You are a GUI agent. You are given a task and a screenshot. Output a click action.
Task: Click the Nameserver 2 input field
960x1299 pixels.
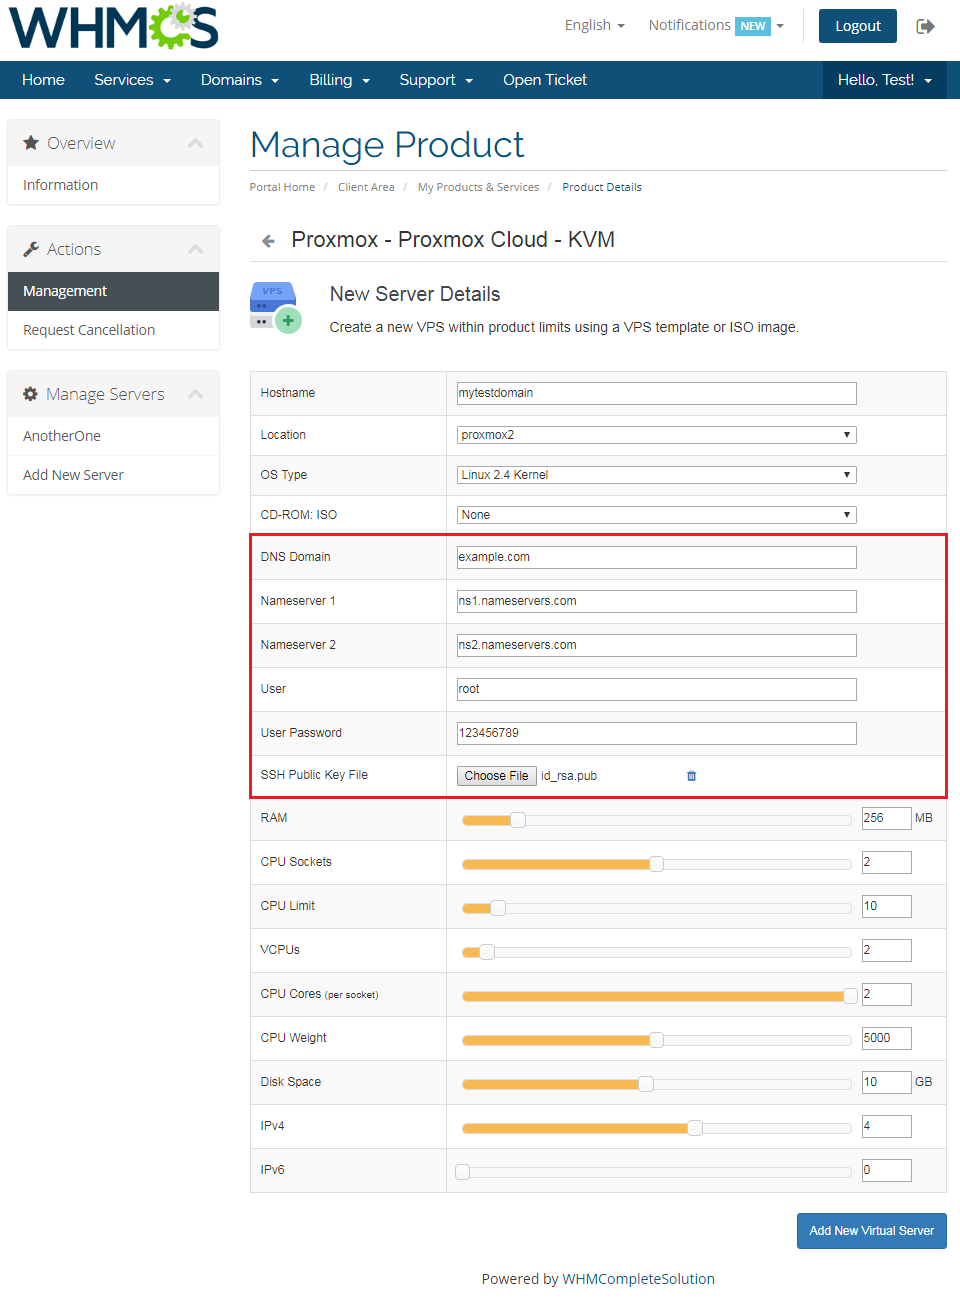pyautogui.click(x=656, y=645)
